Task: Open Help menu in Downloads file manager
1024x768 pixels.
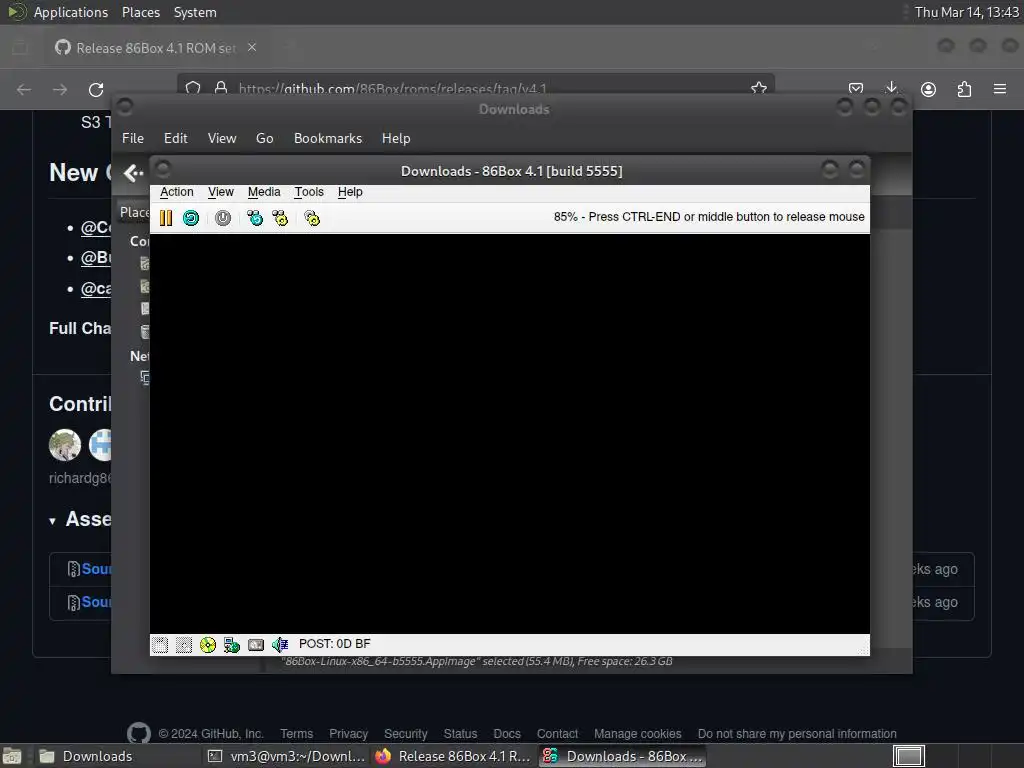Action: point(396,138)
